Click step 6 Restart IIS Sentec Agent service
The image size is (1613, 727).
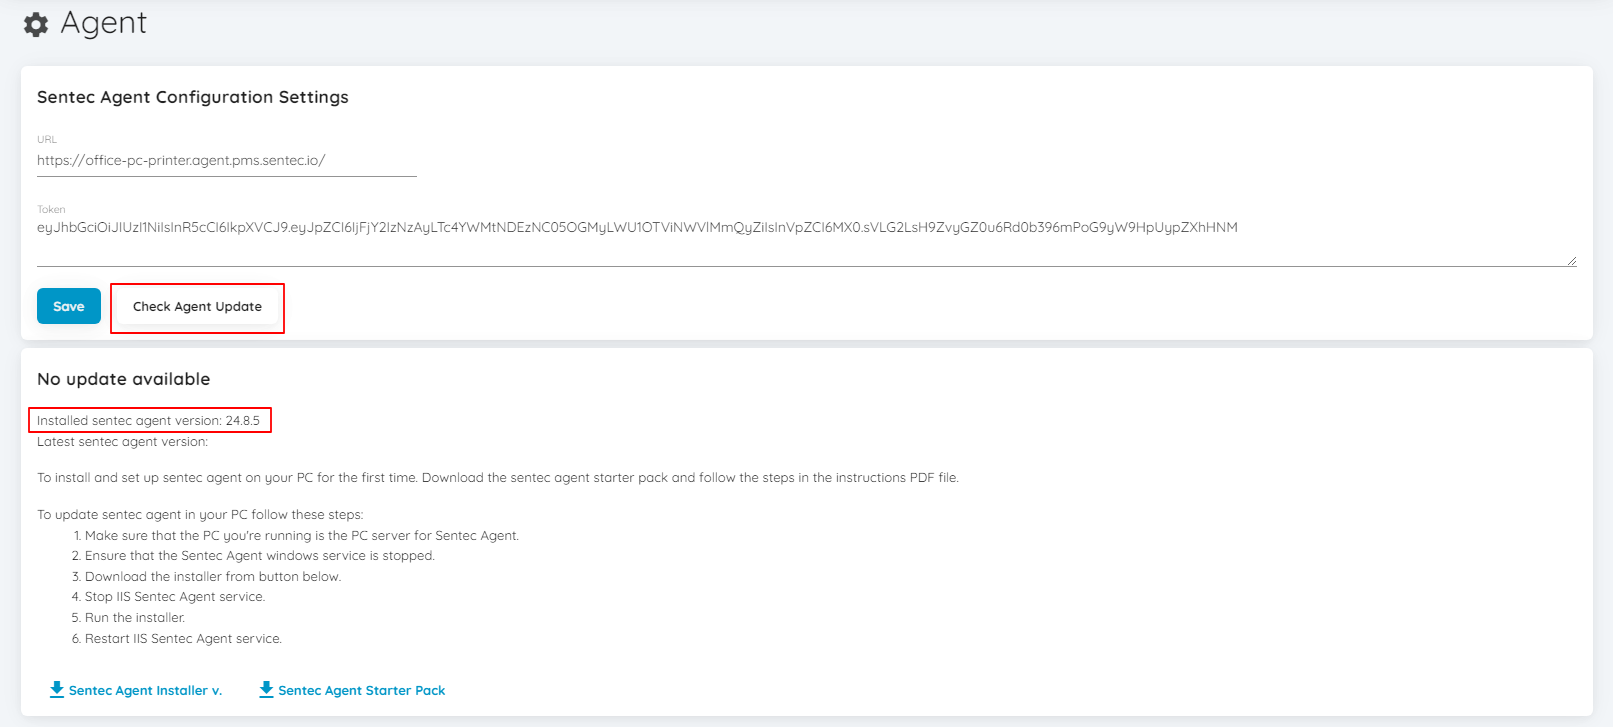(177, 639)
